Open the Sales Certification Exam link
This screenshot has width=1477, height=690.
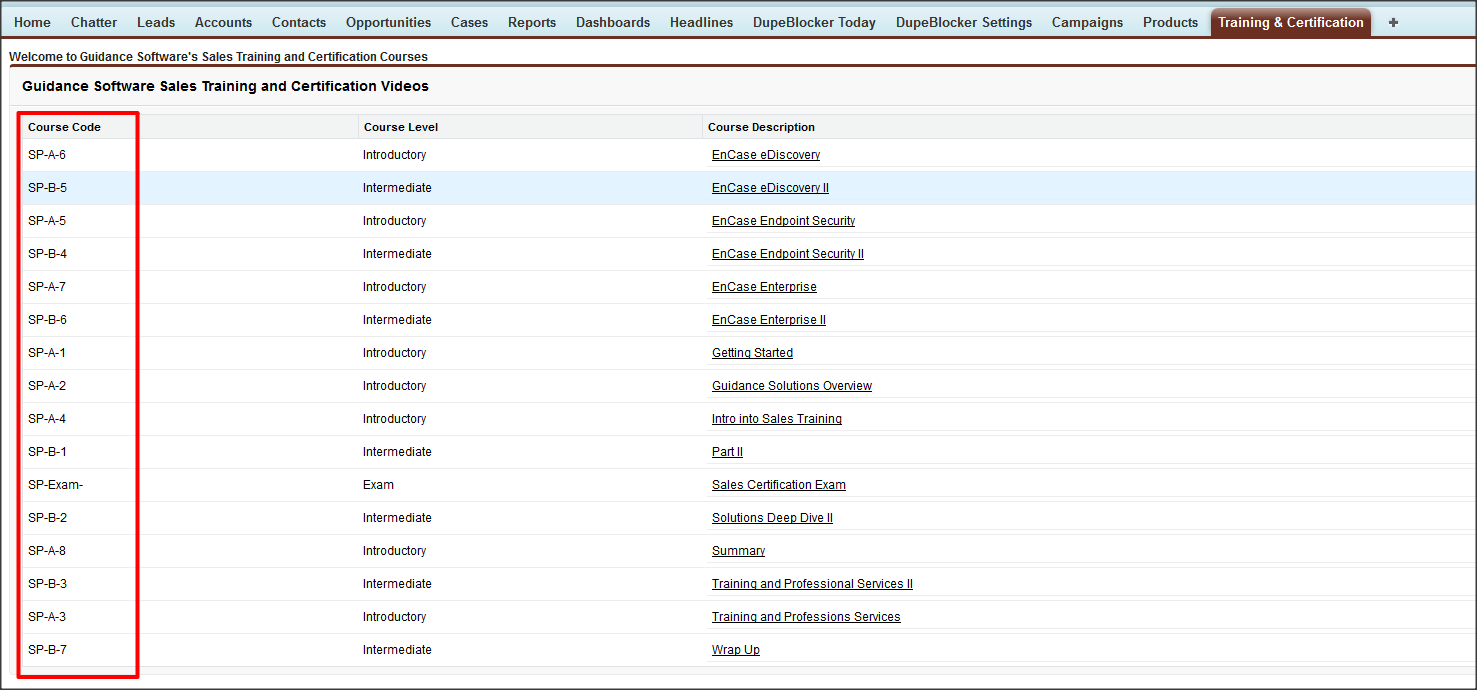tap(778, 485)
